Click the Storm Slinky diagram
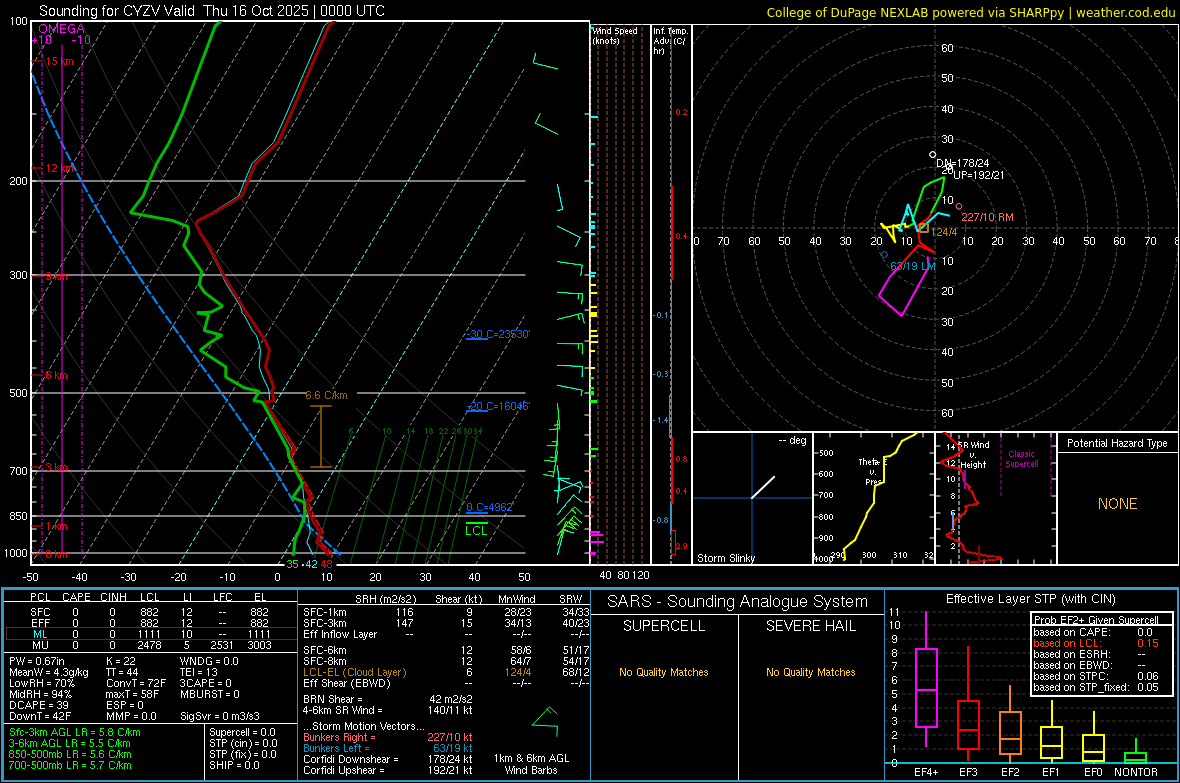This screenshot has width=1180, height=783. [x=752, y=498]
